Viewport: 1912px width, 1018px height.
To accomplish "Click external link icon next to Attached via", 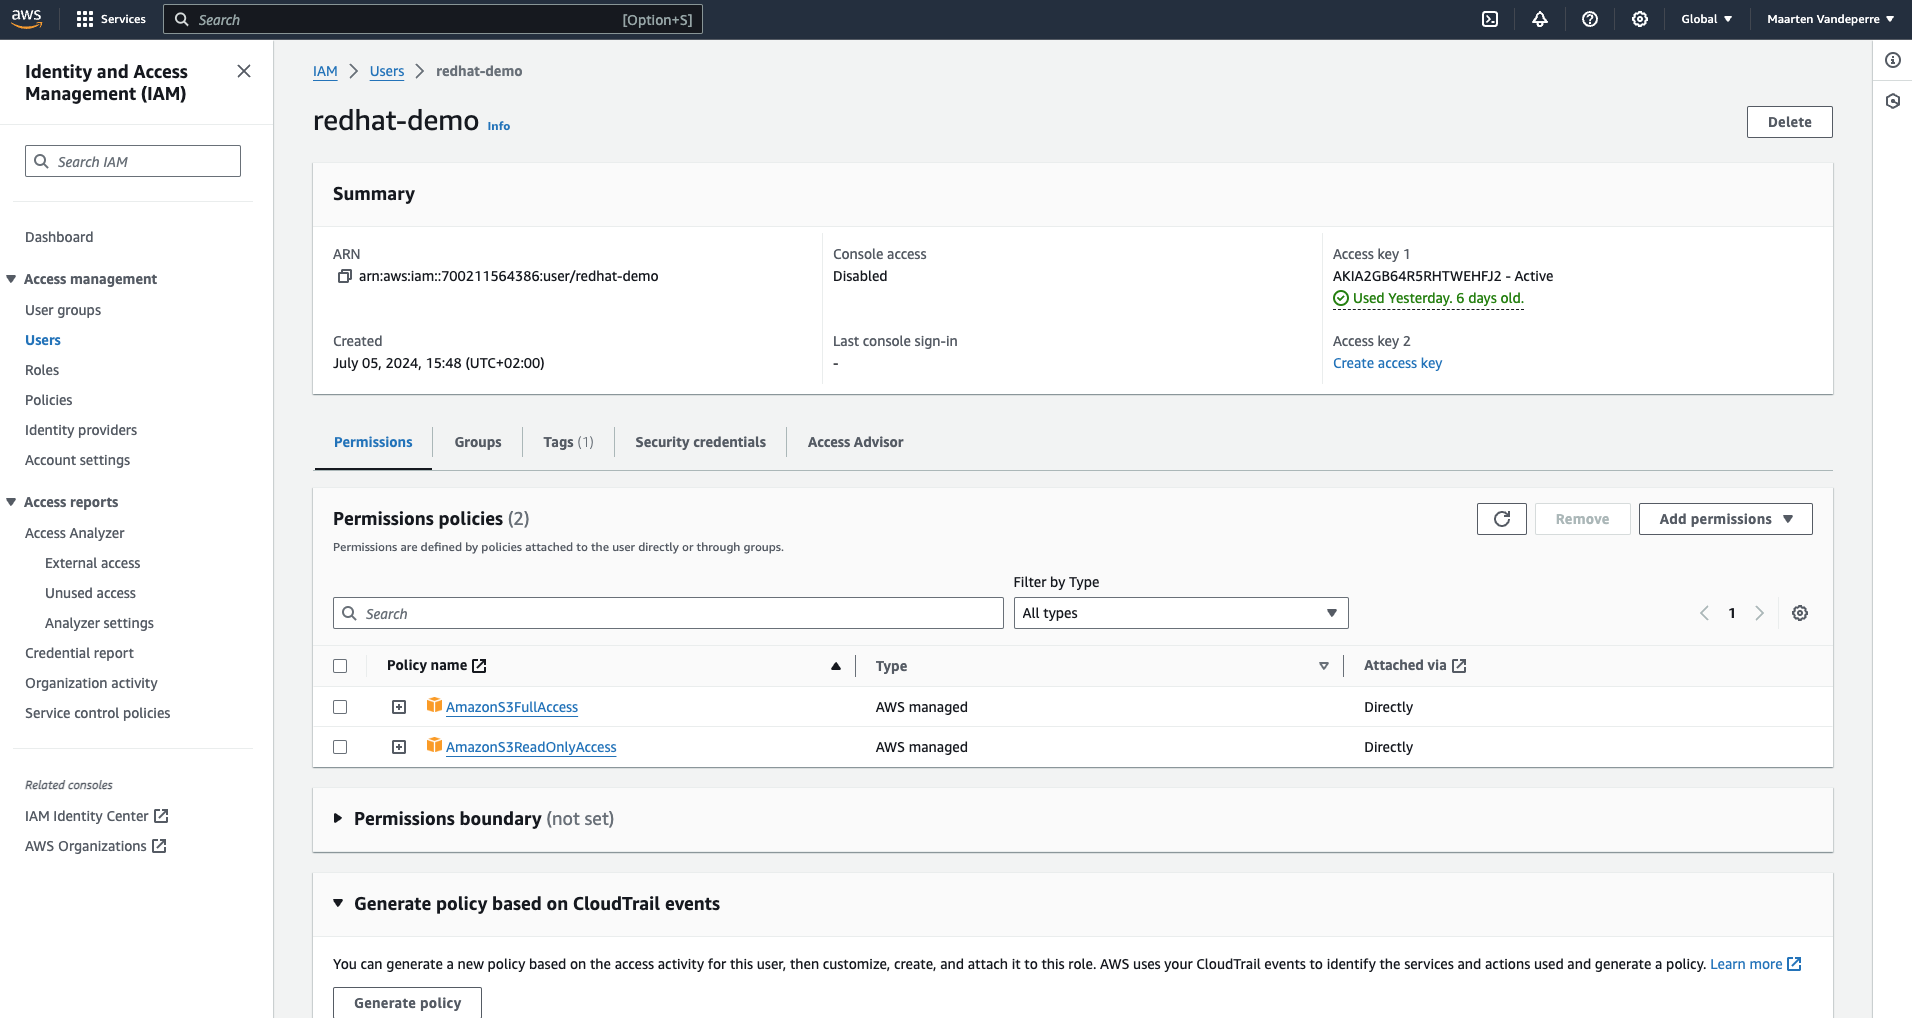I will tap(1459, 666).
